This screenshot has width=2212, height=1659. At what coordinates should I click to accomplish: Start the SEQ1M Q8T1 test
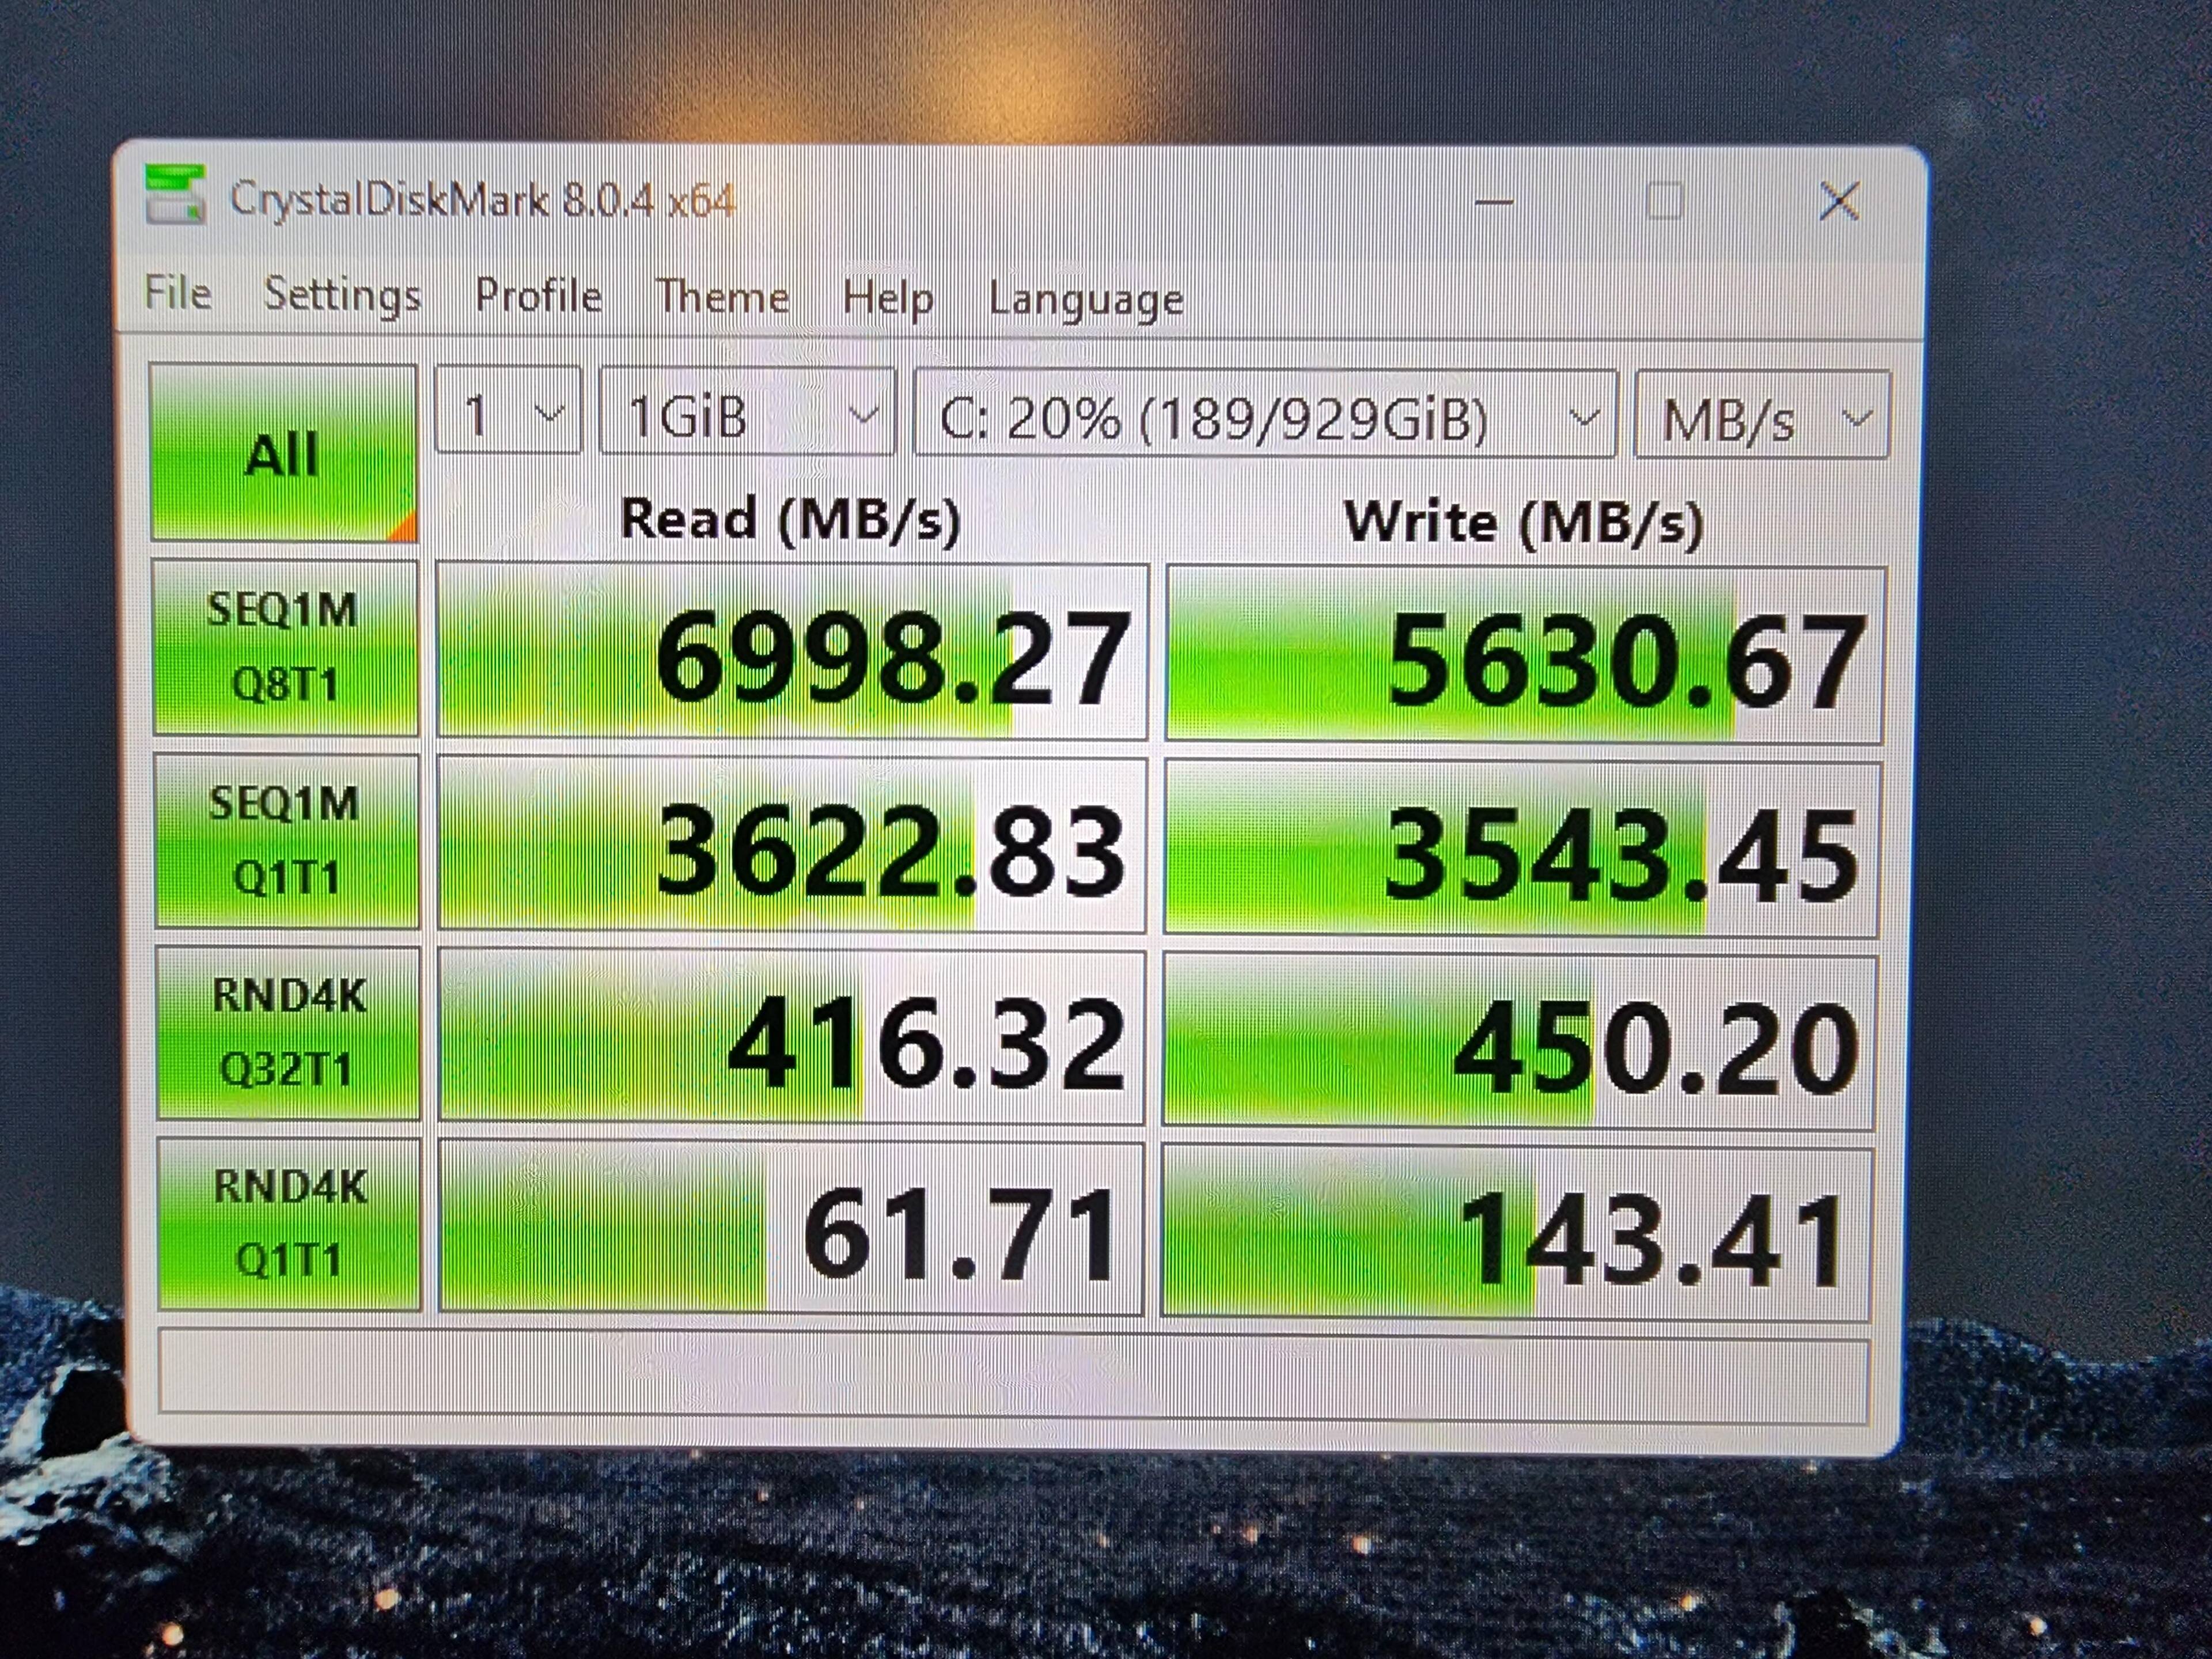tap(285, 648)
